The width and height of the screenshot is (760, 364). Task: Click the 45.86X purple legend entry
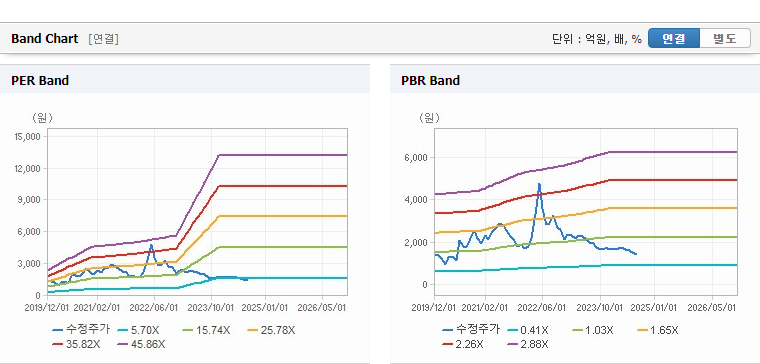[x=142, y=344]
